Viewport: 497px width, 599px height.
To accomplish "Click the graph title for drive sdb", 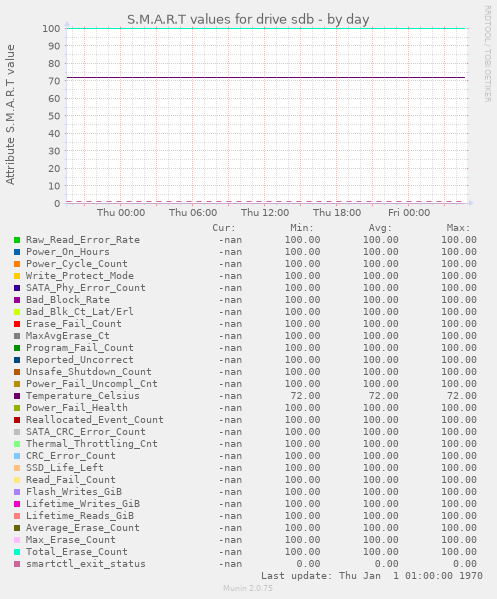I will 248,19.
